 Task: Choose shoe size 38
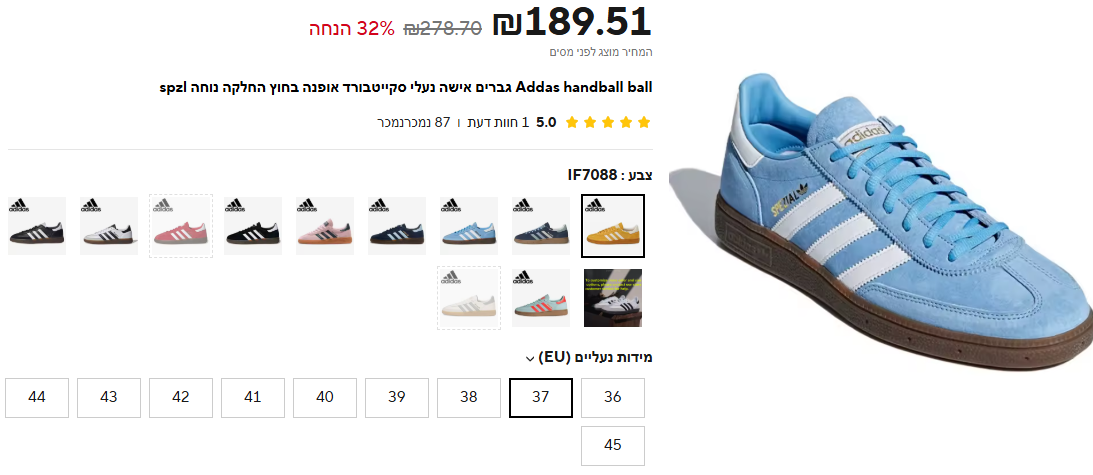tap(469, 398)
